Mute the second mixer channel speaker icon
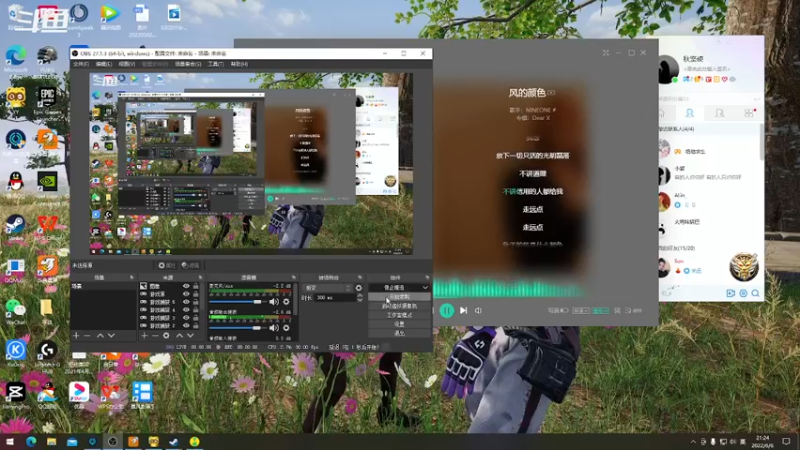This screenshot has width=800, height=450. pos(274,328)
